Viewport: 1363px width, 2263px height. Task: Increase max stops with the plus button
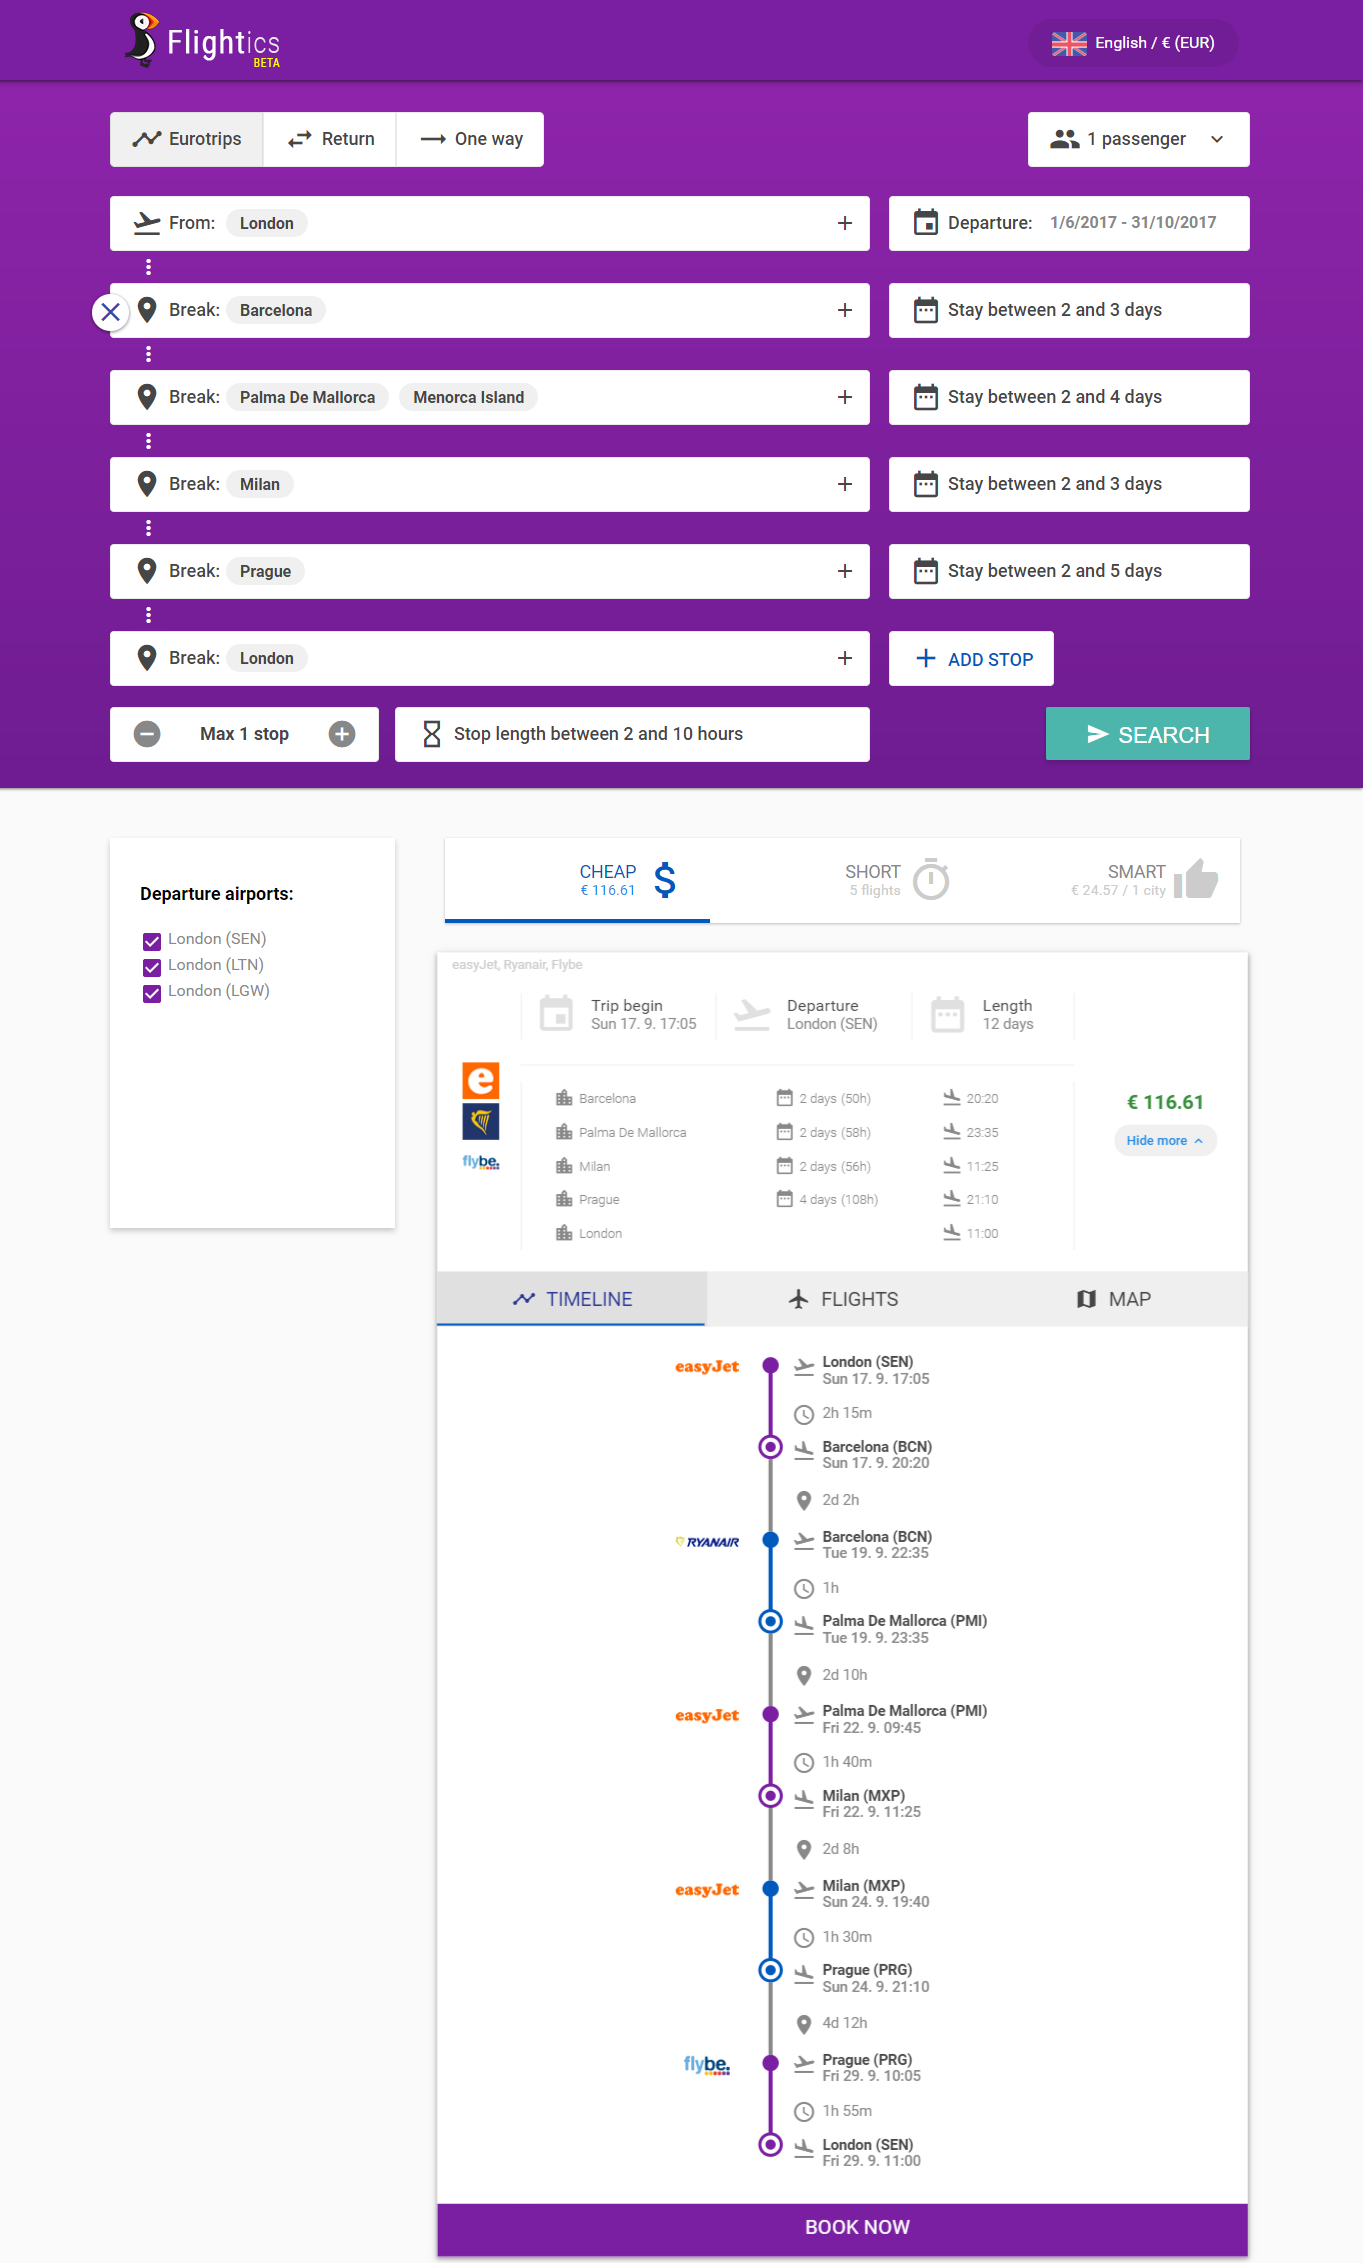coord(342,734)
